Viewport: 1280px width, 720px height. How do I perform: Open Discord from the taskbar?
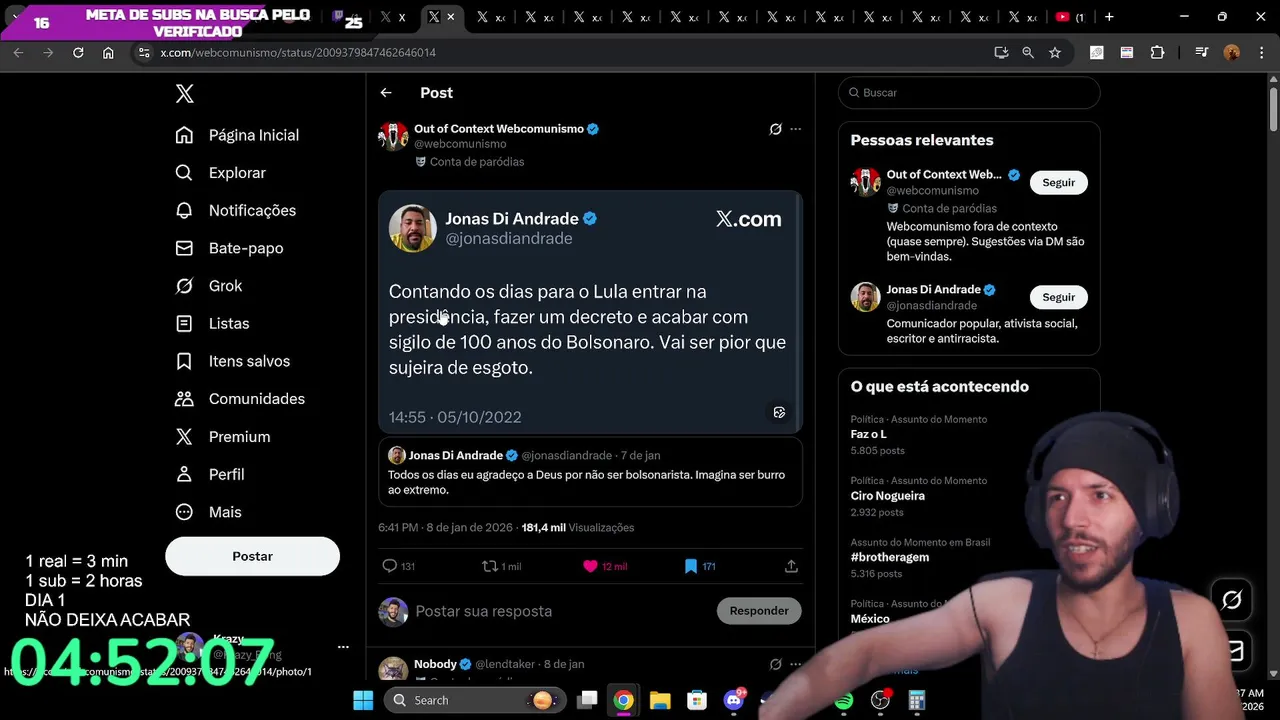coord(734,700)
